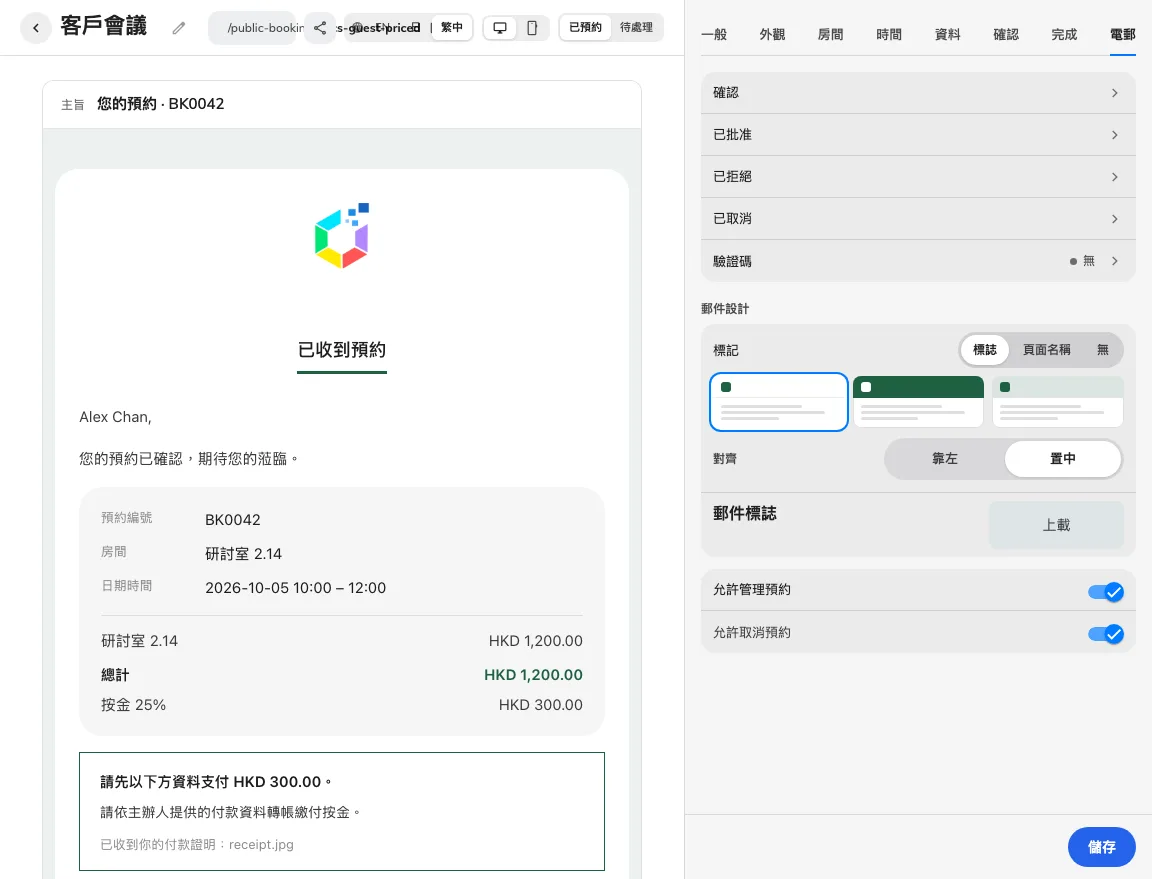The image size is (1152, 879).
Task: Click the 儲存 save button
Action: pyautogui.click(x=1101, y=847)
